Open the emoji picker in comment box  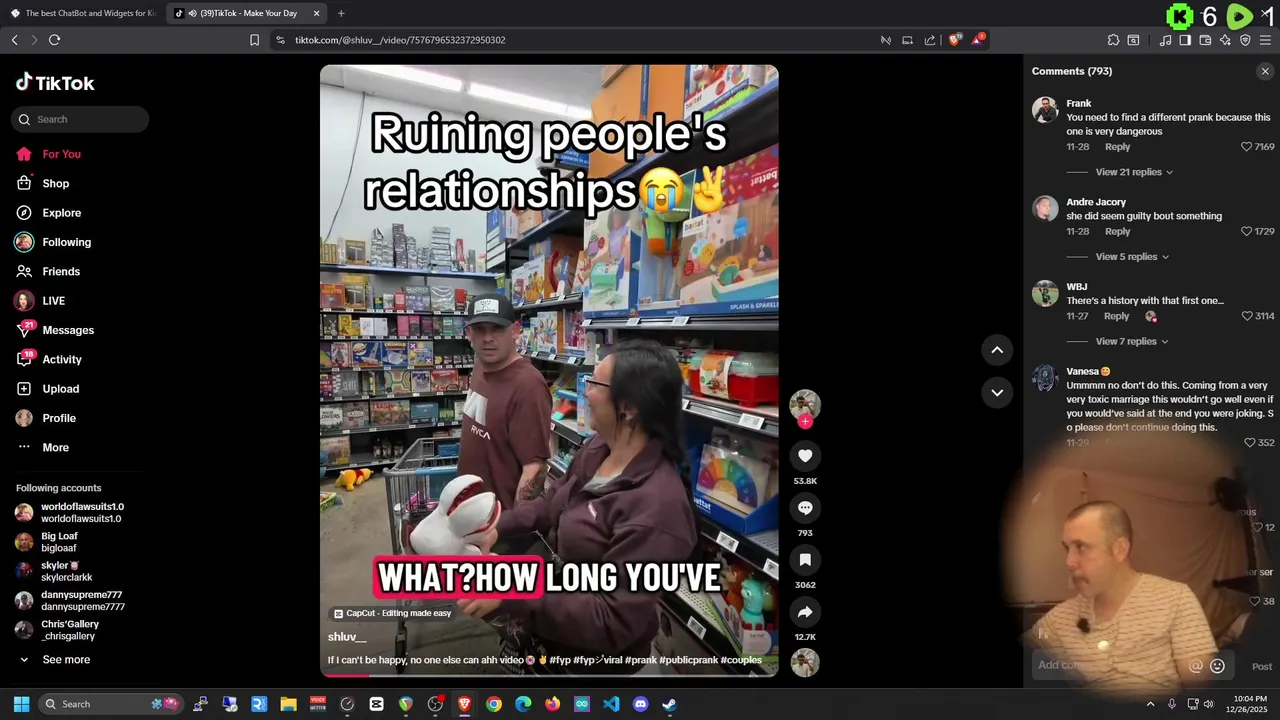1218,666
